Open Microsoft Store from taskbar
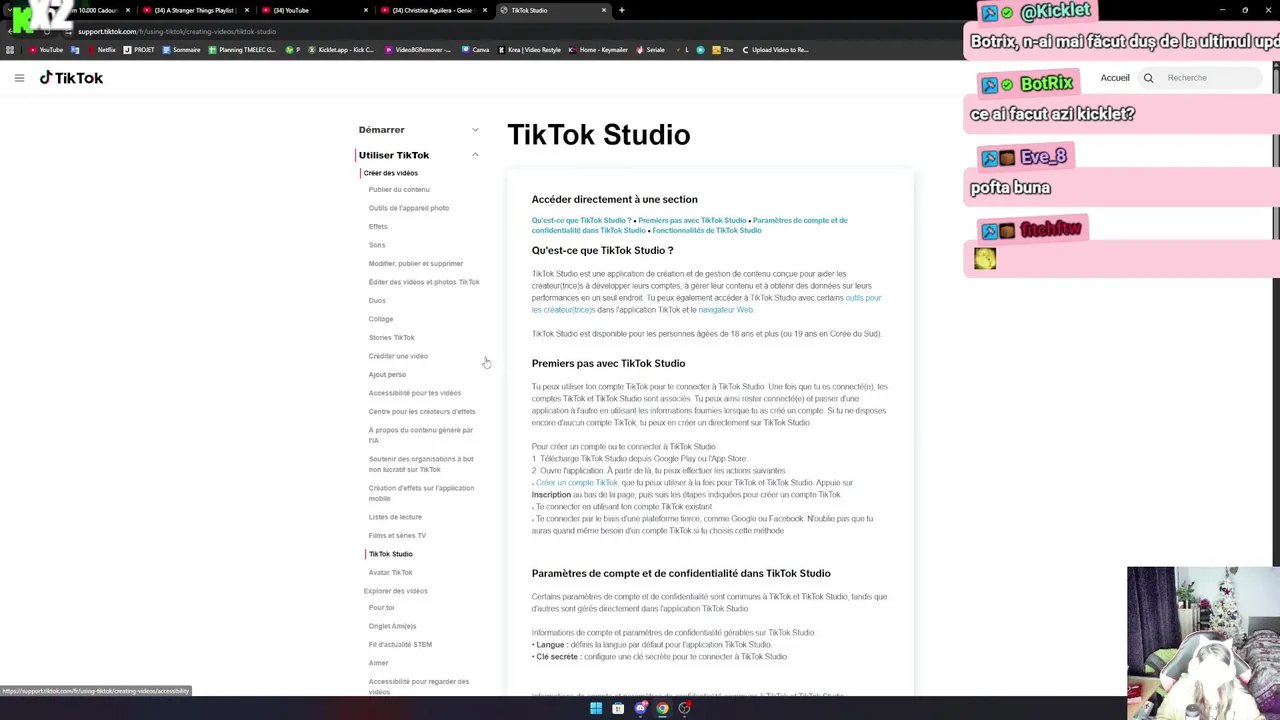 coord(618,708)
